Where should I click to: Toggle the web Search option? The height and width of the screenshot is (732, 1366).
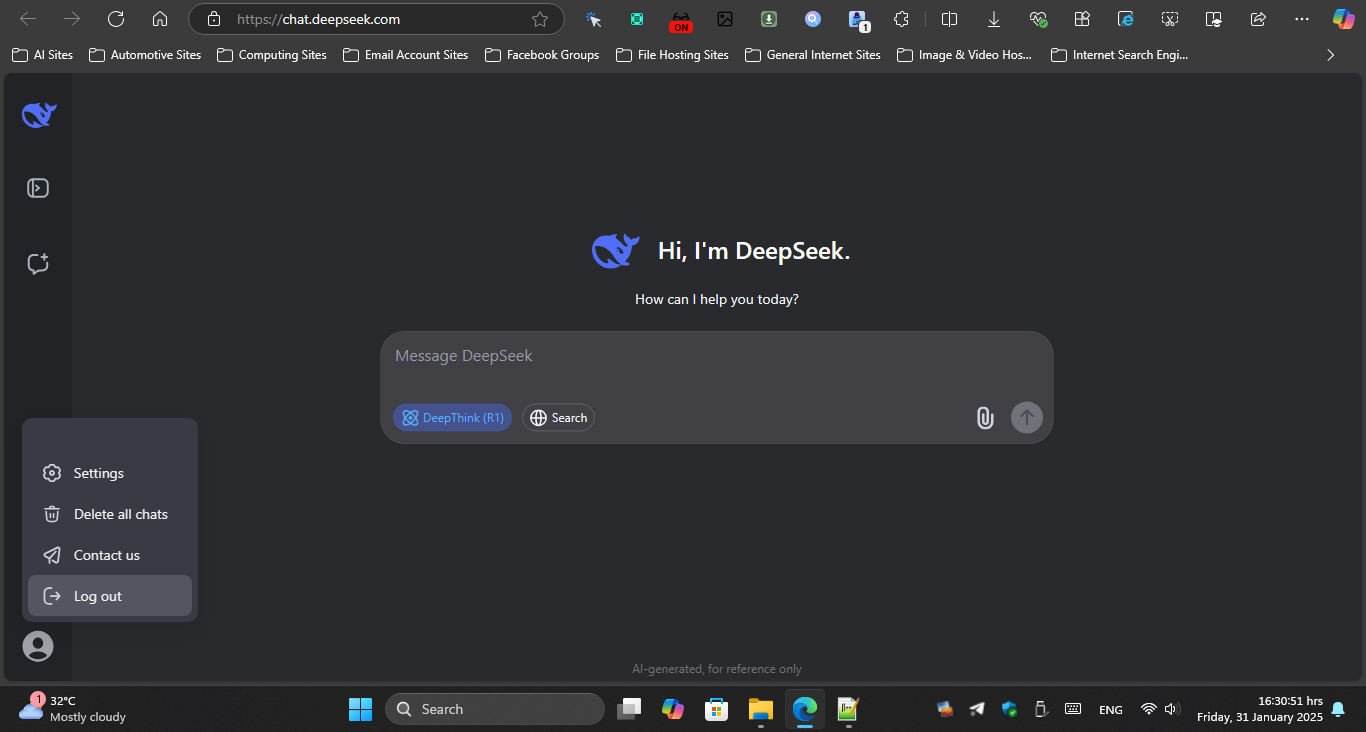coord(558,418)
